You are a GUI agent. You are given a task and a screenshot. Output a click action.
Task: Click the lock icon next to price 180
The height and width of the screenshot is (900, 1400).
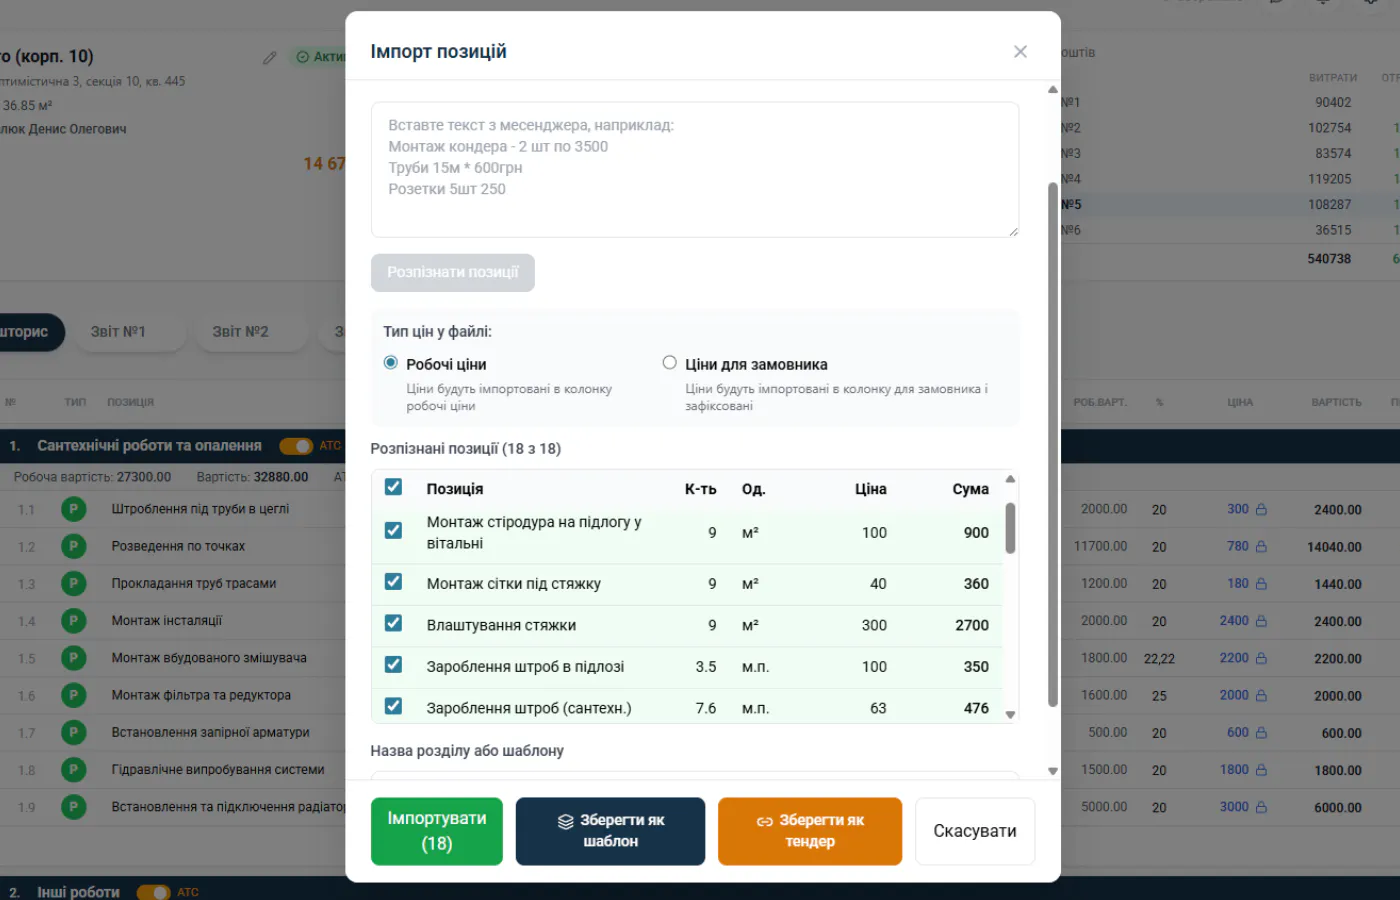(1261, 583)
